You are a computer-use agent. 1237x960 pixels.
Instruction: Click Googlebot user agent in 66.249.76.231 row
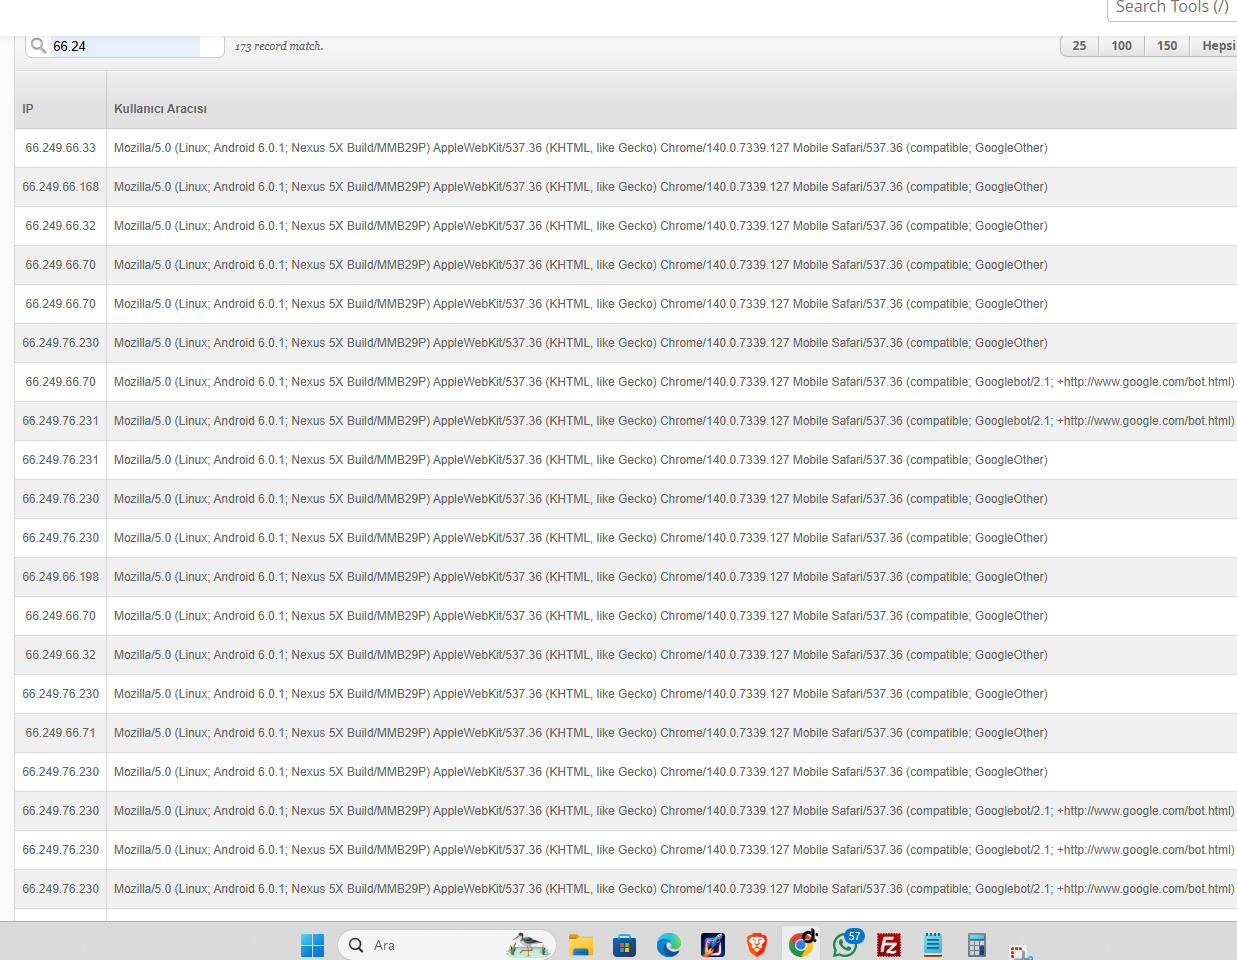tap(673, 421)
